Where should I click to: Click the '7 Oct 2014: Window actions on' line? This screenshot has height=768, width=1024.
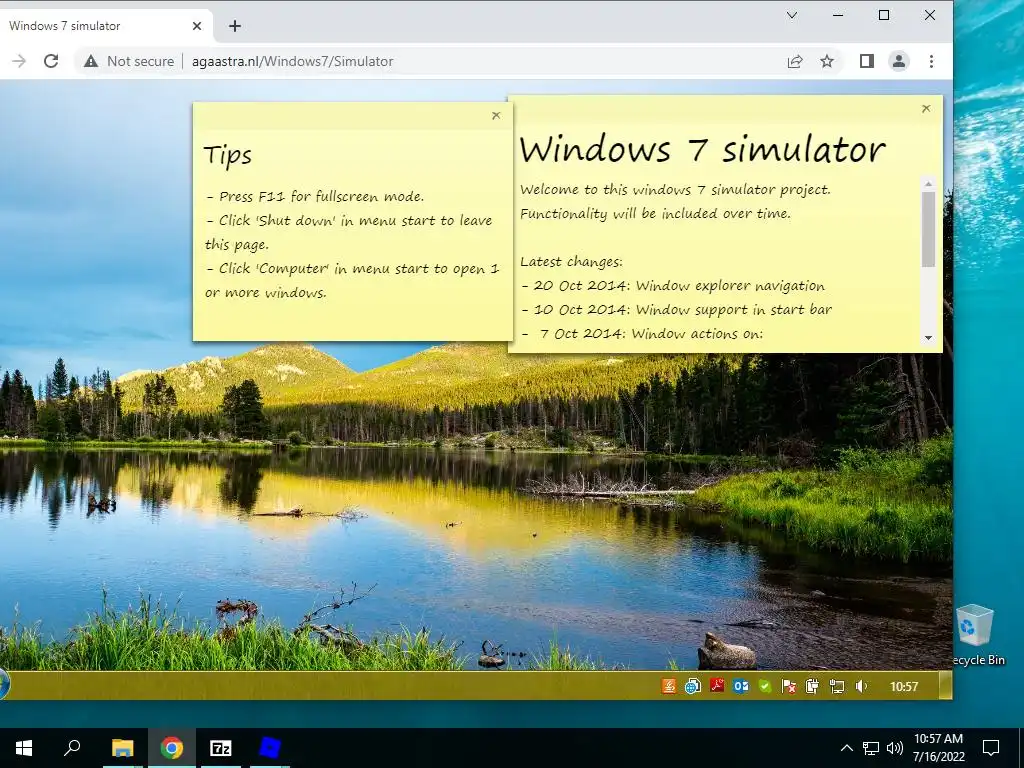click(643, 334)
